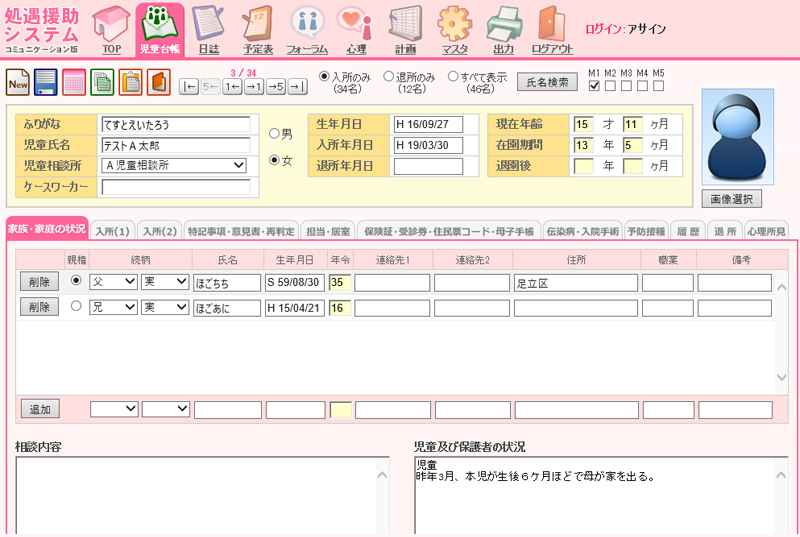Click the blue floppy disk save icon

46,82
